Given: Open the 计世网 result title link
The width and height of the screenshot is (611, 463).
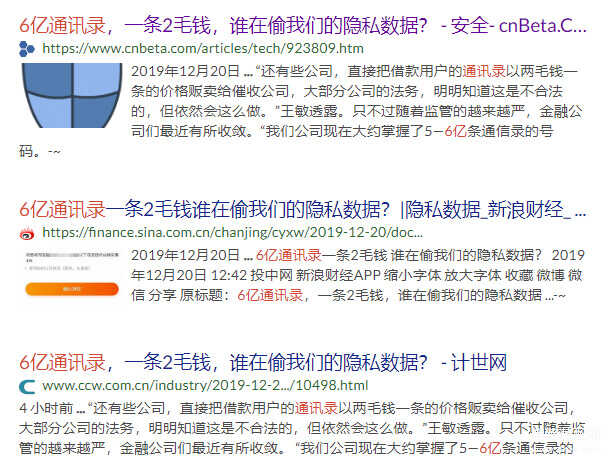Looking at the screenshot, I should (x=263, y=363).
